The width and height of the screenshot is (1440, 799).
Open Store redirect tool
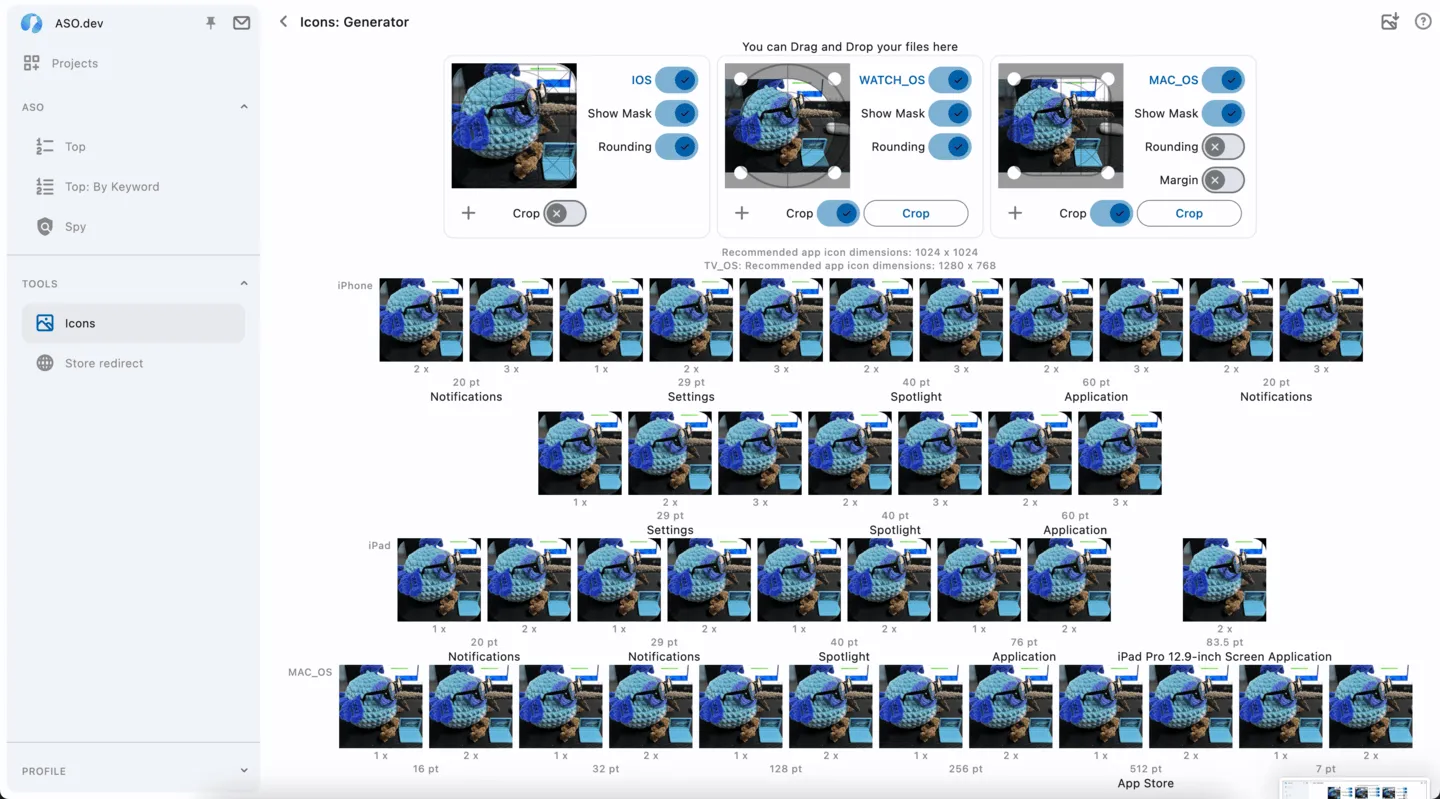(103, 363)
